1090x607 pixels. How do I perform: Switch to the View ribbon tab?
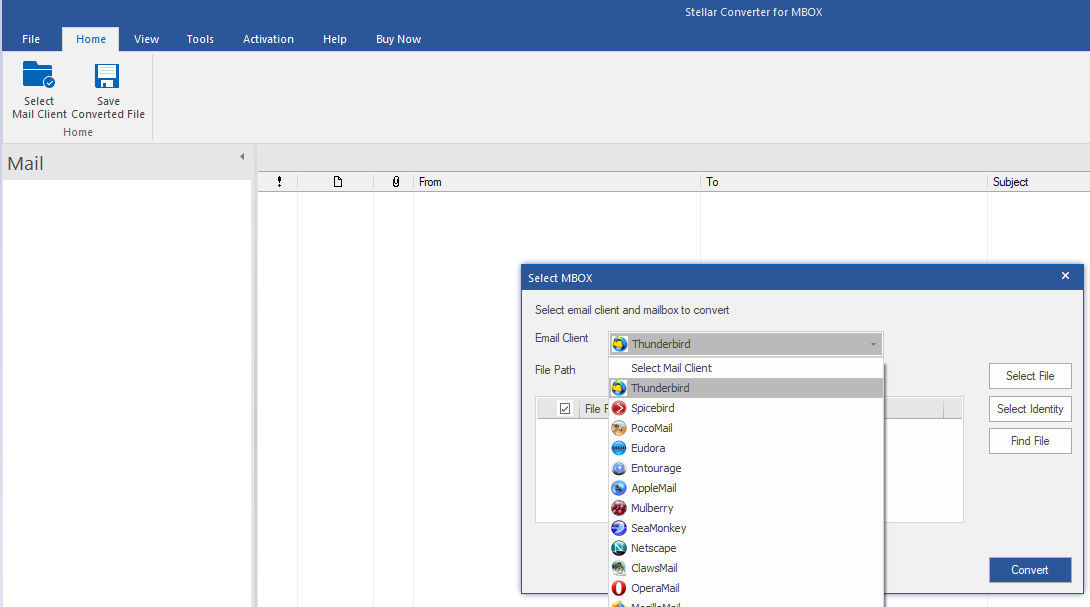tap(146, 39)
